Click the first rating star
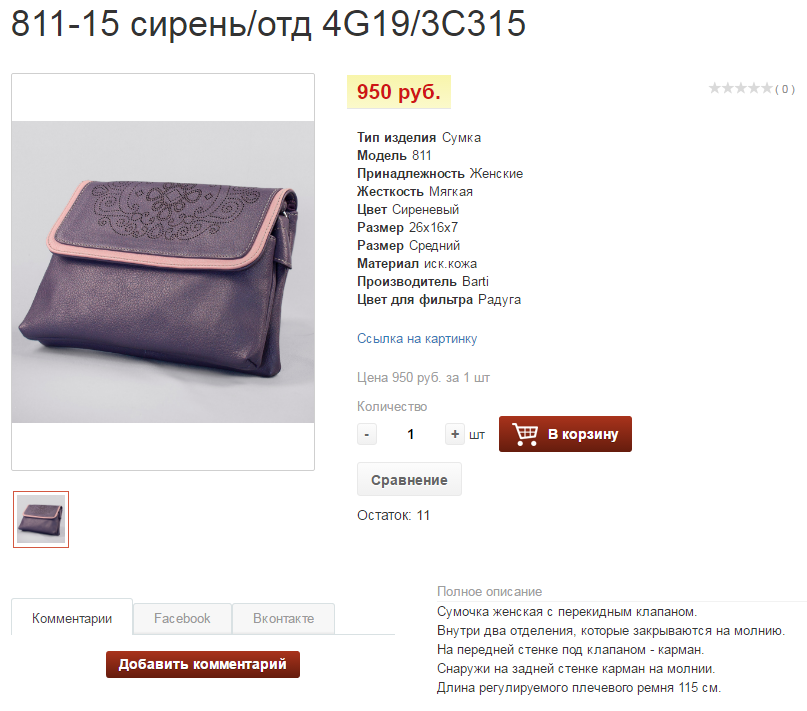 714,89
